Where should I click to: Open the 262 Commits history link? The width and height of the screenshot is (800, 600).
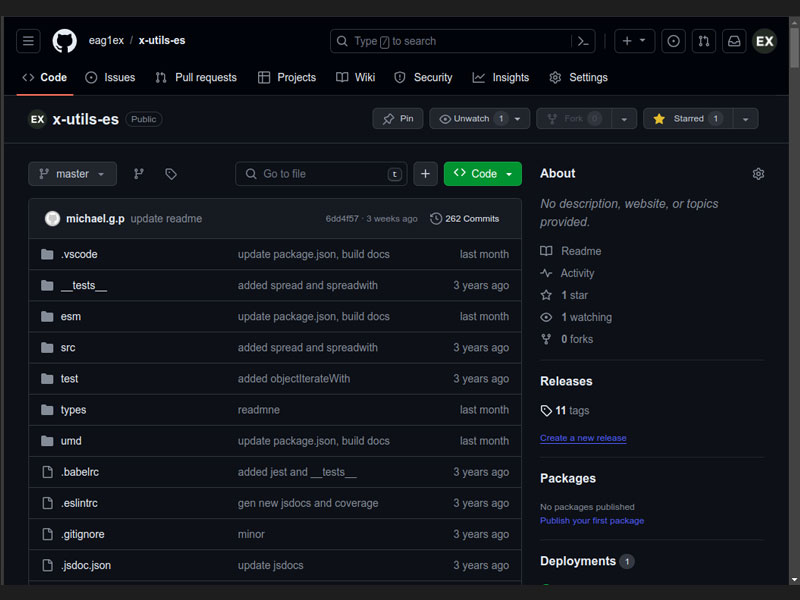tap(465, 219)
